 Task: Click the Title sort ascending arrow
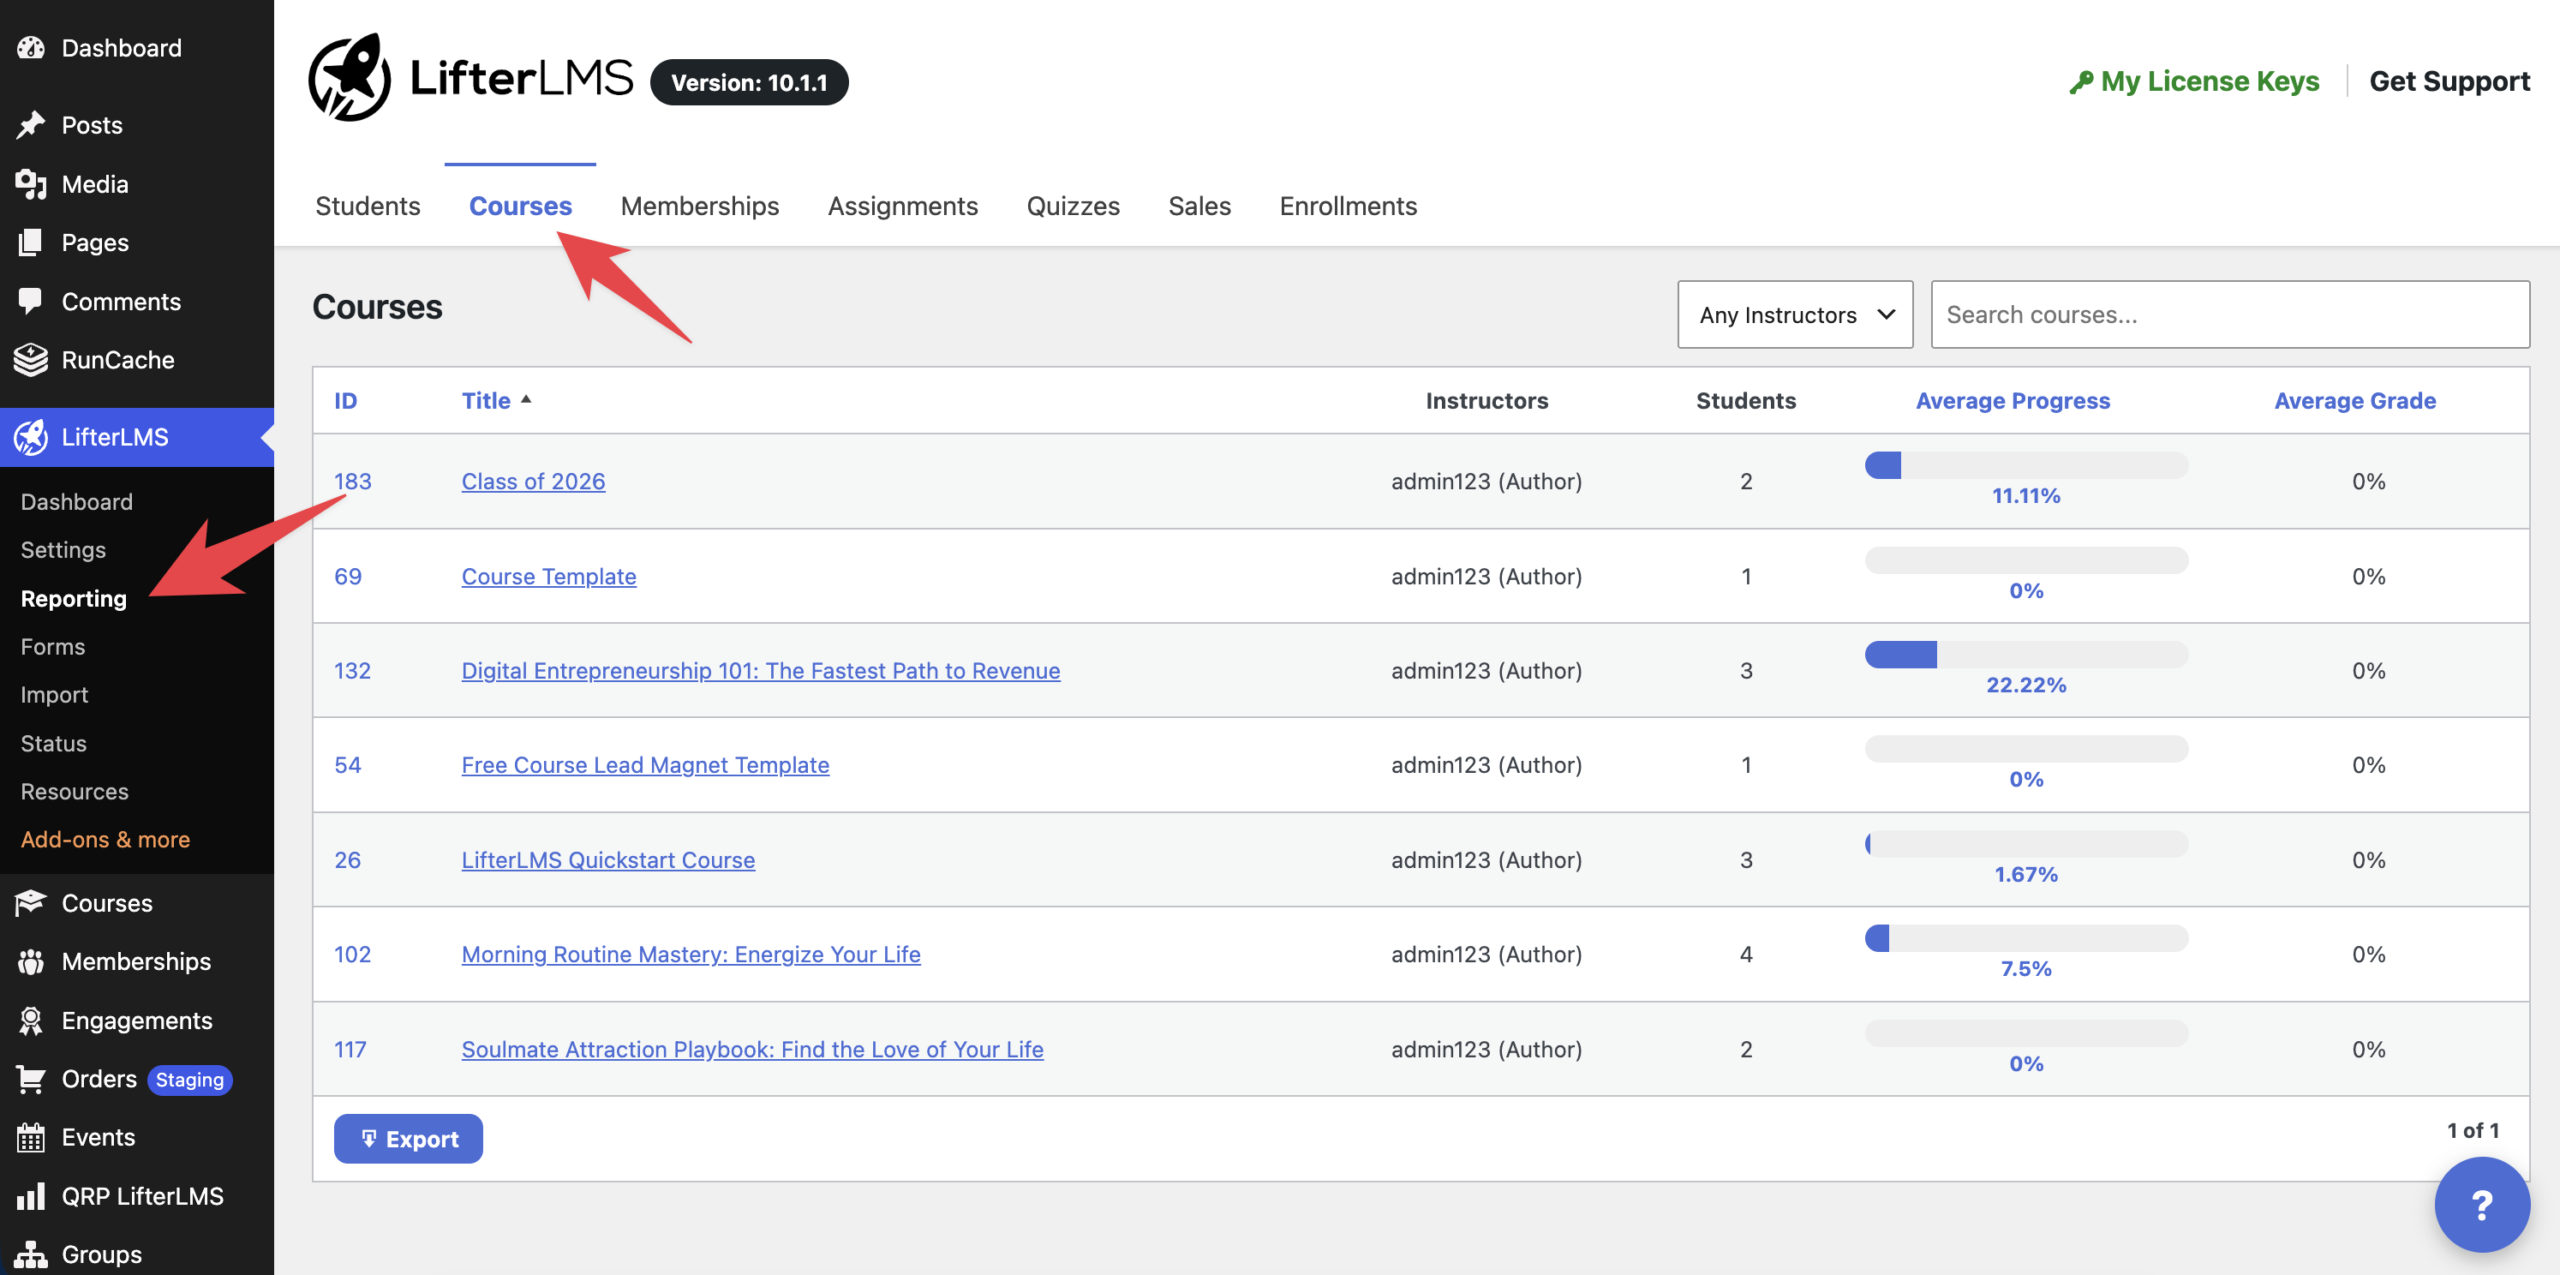(x=526, y=399)
